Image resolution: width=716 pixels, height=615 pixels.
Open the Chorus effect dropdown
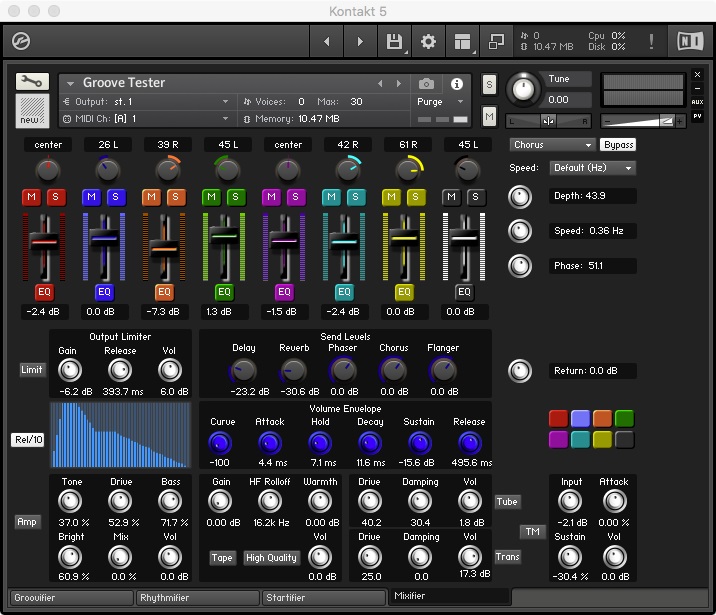[552, 145]
